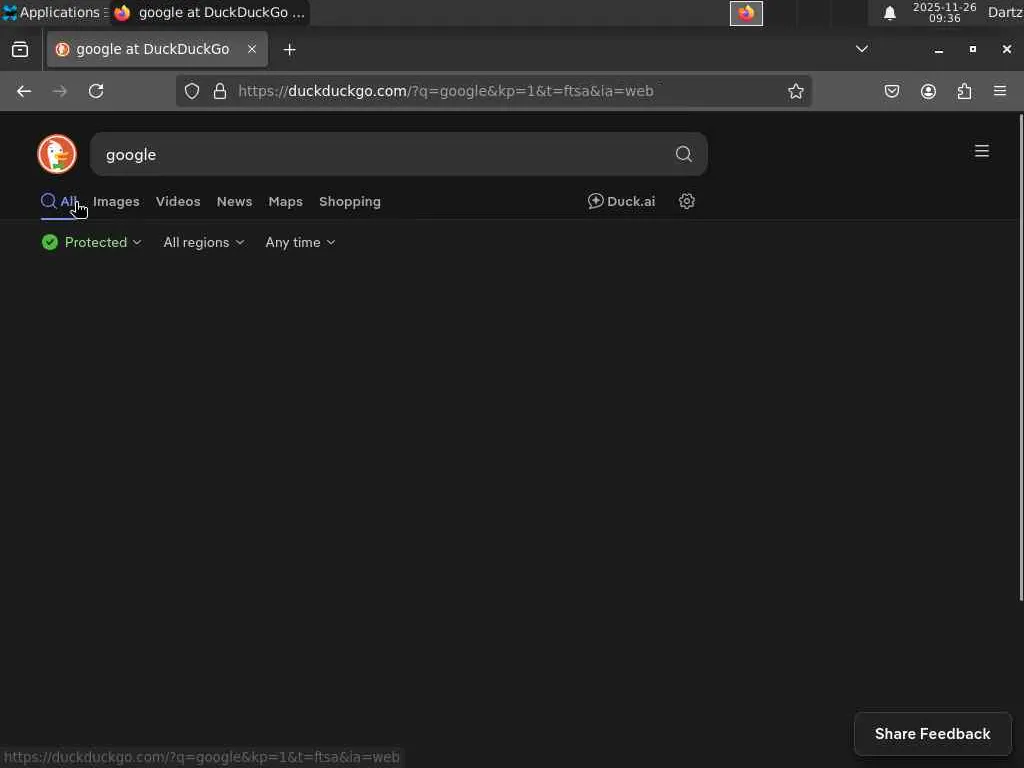Open Save to Pocket icon
This screenshot has height=768, width=1024.
[x=891, y=91]
